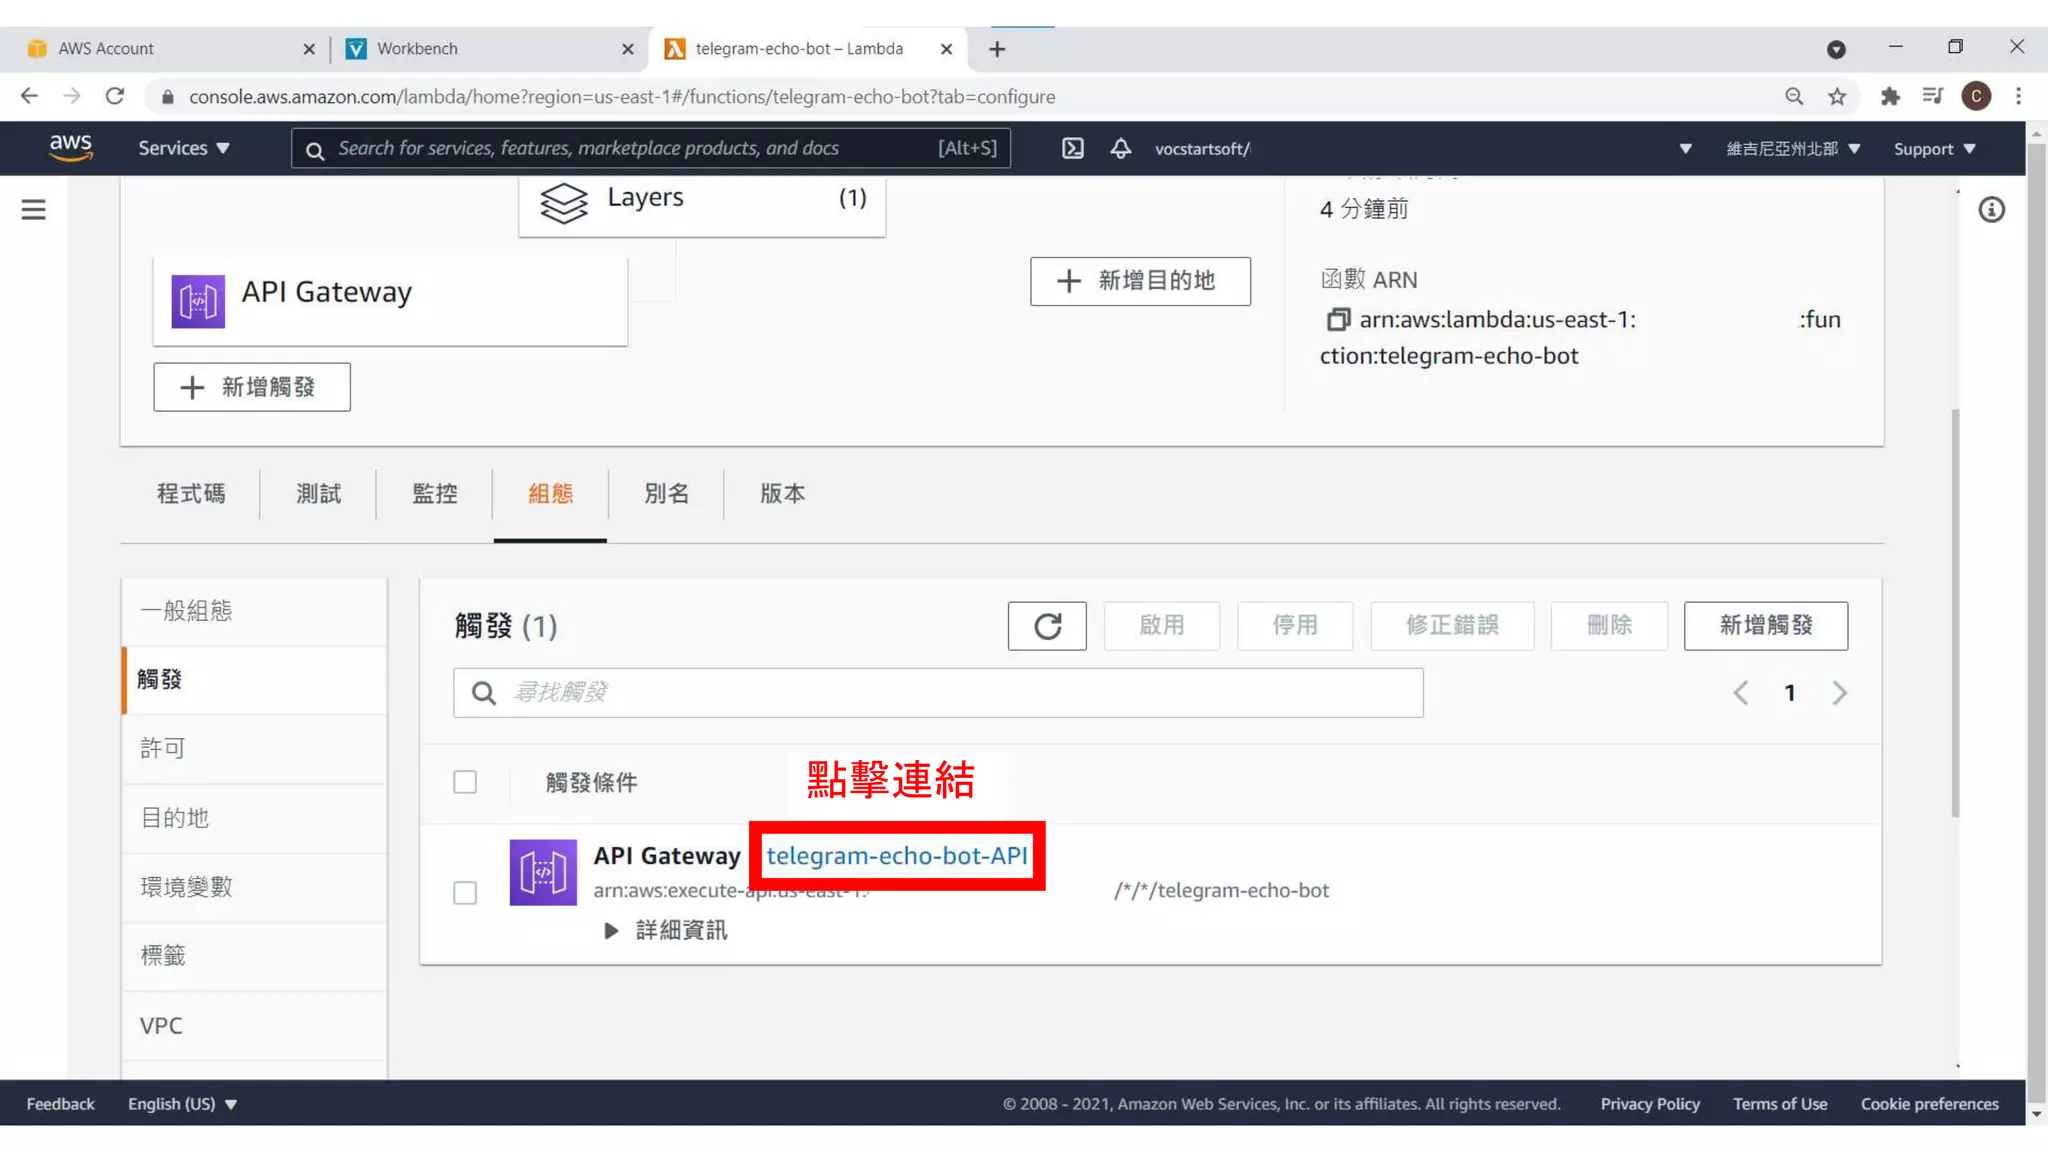This screenshot has width=2048, height=1152.
Task: Close the Workbench browser tab
Action: [x=627, y=49]
